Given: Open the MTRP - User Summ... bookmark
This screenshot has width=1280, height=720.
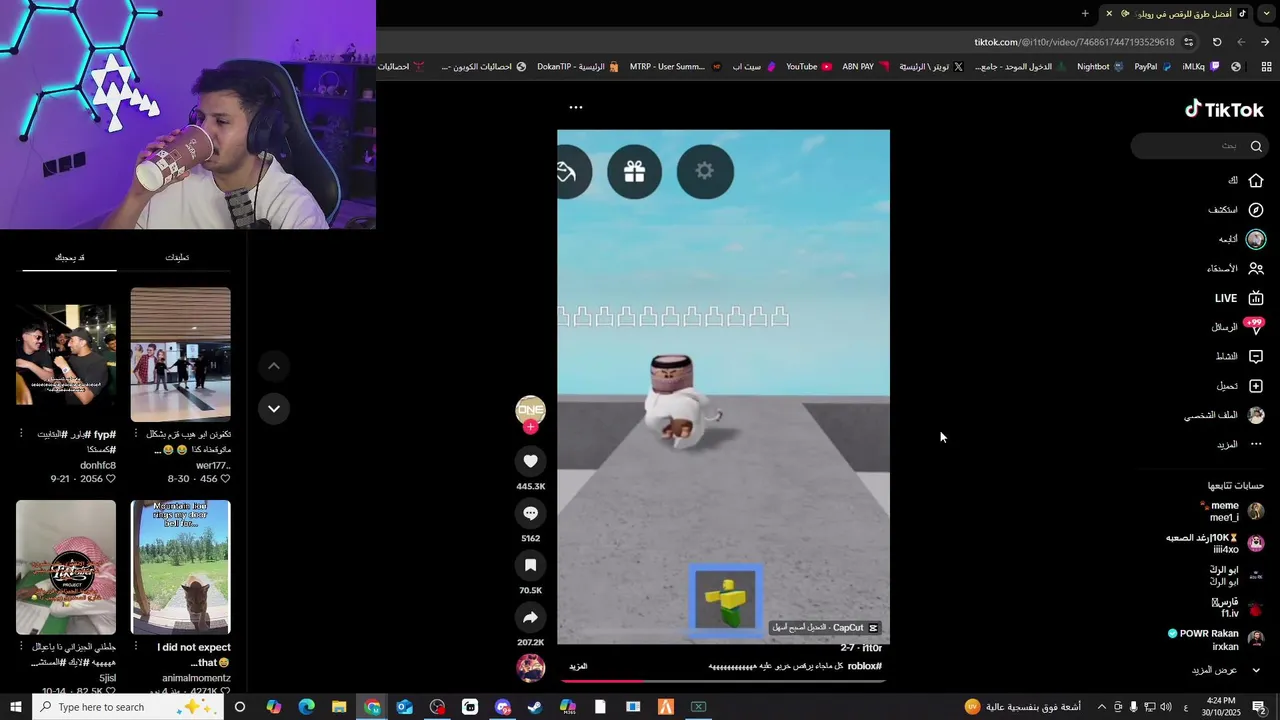Looking at the screenshot, I should coord(674,67).
